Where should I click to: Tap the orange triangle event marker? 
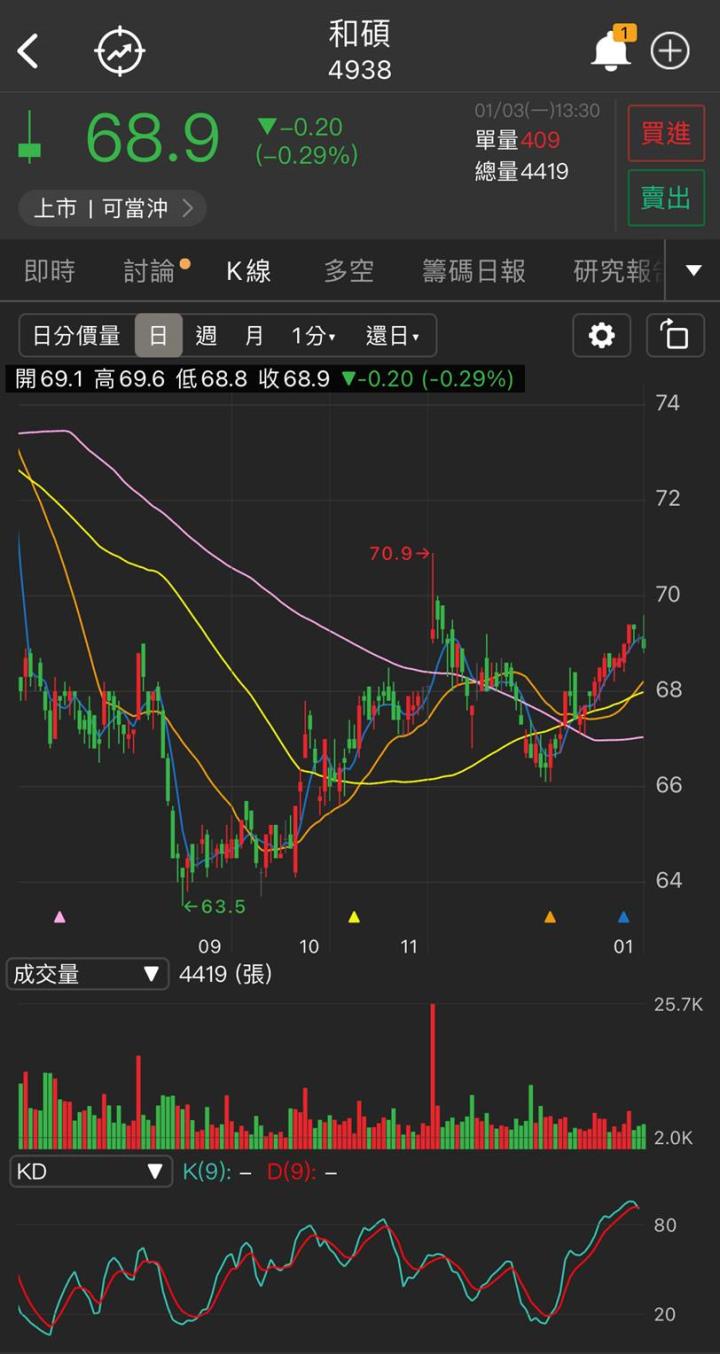549,916
